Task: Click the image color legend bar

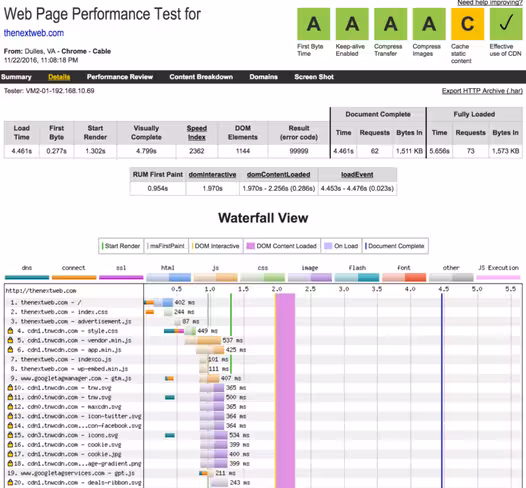Action: tap(310, 277)
